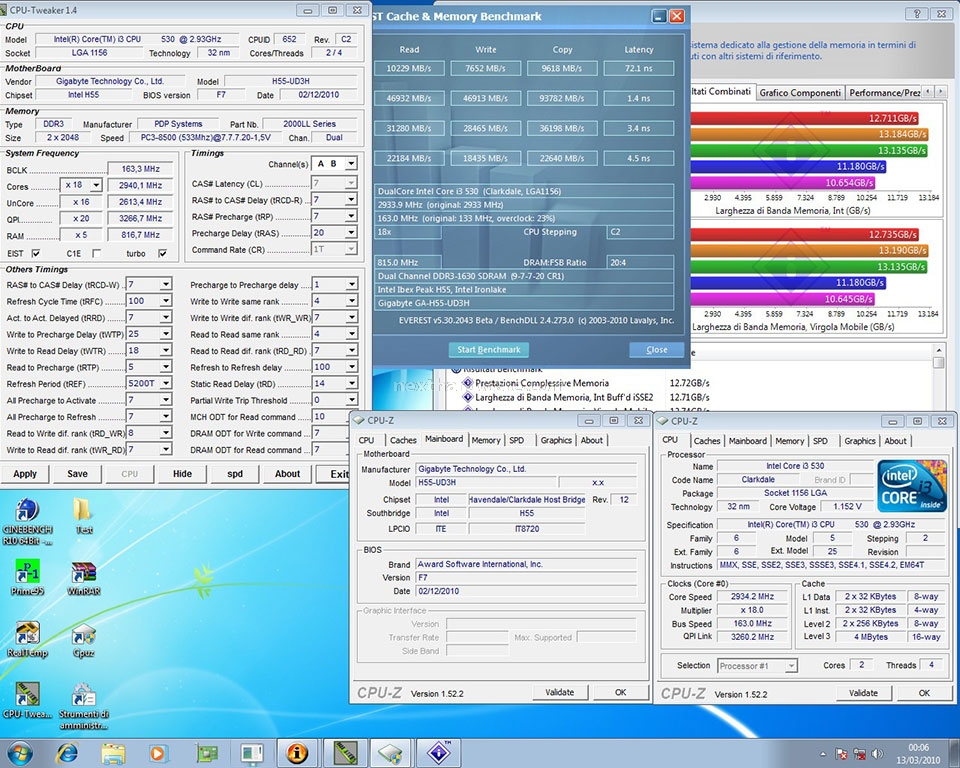The width and height of the screenshot is (960, 768).
Task: Click the volume speaker icon in the tray
Action: [x=877, y=754]
